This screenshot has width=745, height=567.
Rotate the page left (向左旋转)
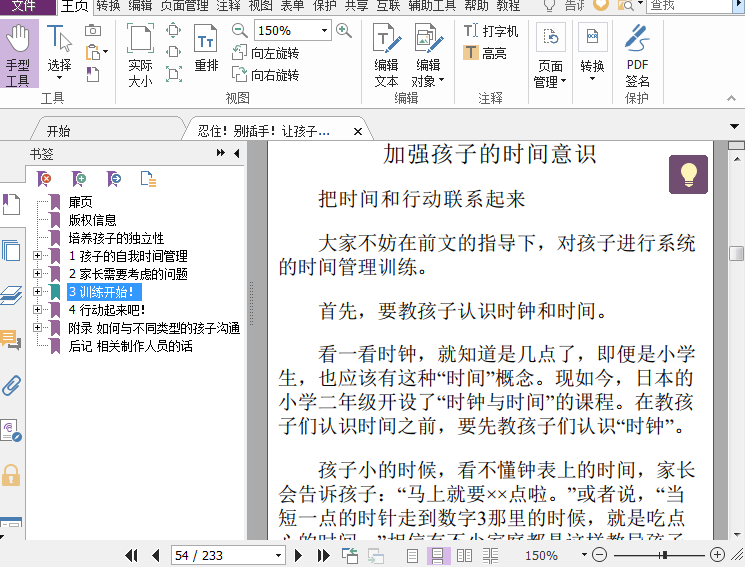266,53
